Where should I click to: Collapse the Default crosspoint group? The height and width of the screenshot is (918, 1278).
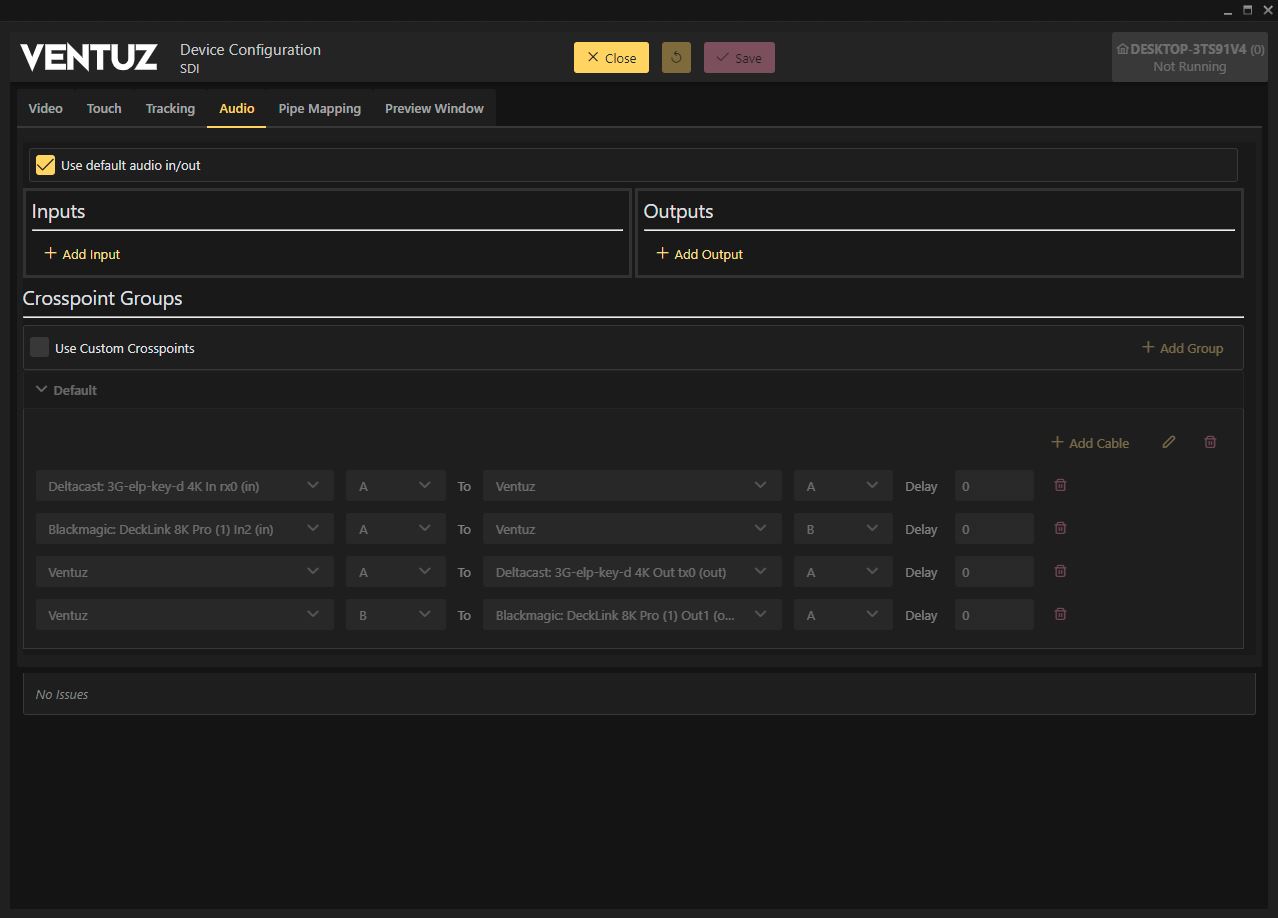click(x=42, y=390)
